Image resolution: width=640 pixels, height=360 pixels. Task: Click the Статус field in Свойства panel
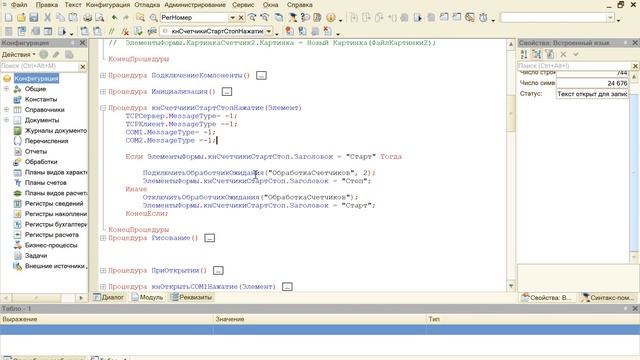(x=592, y=94)
